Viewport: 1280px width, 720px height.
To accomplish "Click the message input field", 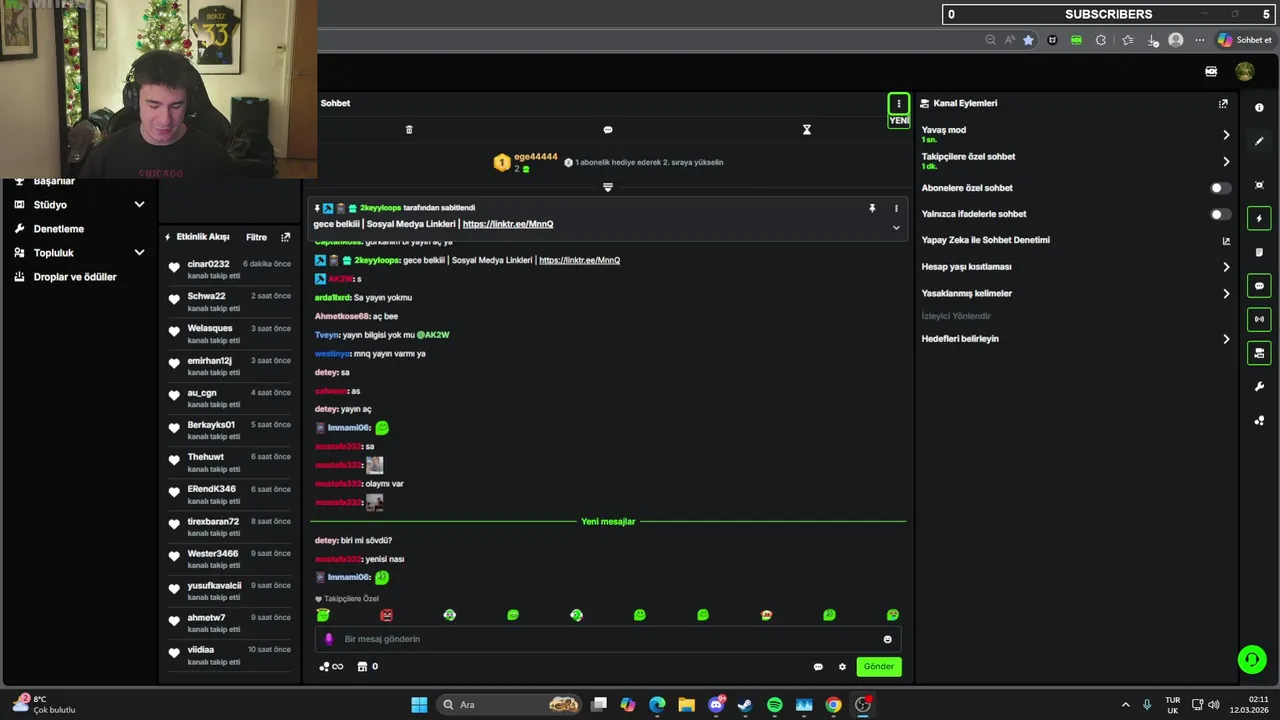I will click(x=608, y=639).
